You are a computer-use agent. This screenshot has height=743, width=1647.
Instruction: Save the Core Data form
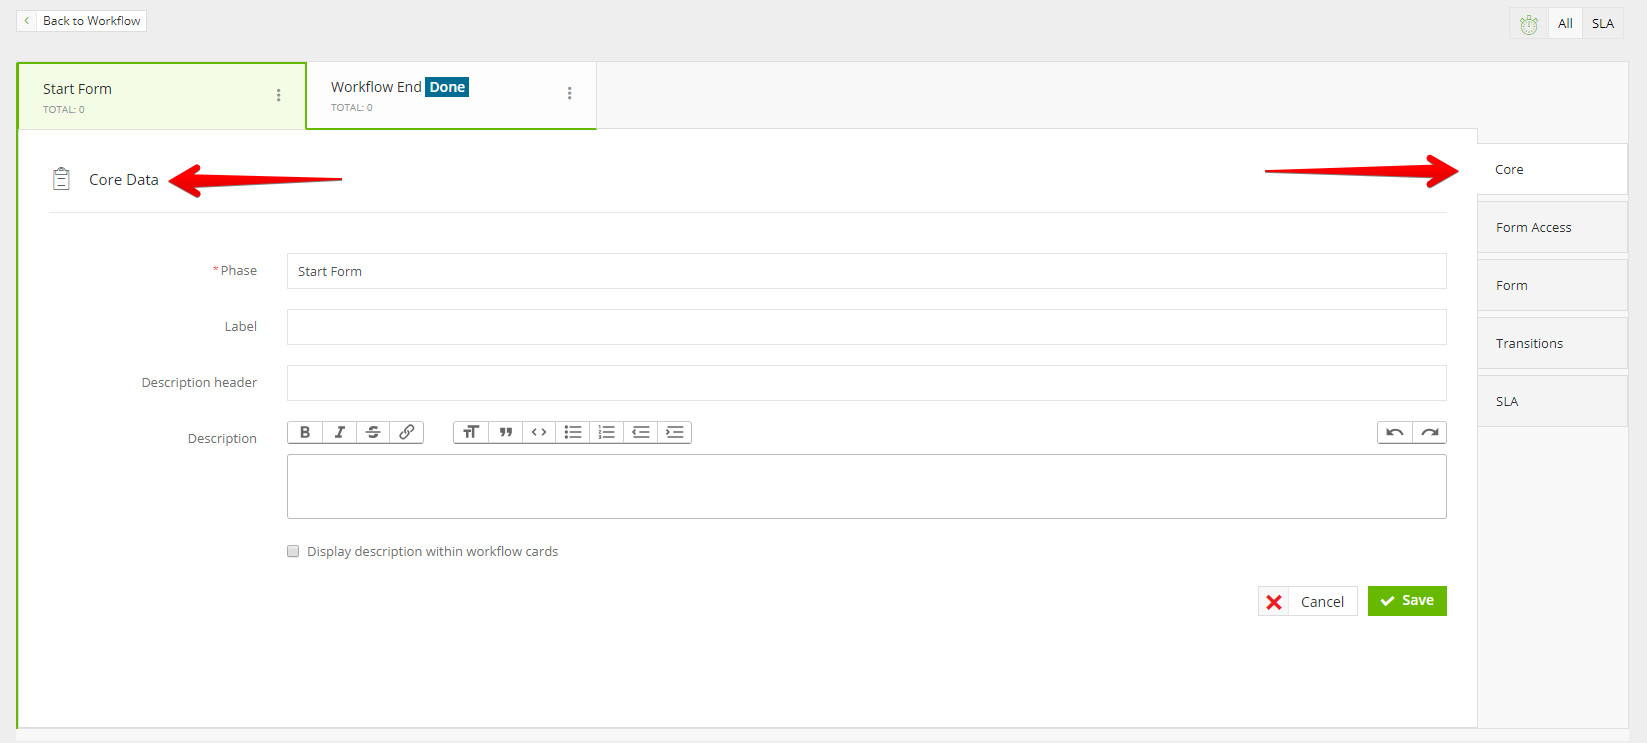(1407, 601)
